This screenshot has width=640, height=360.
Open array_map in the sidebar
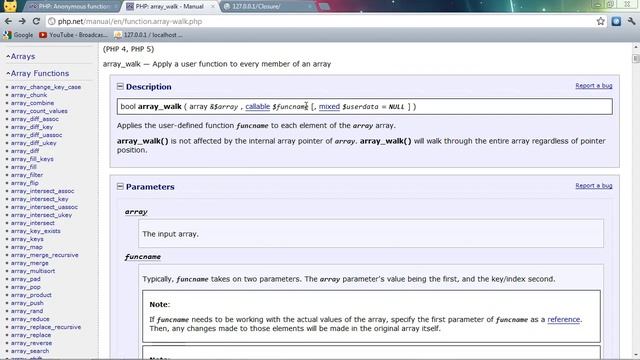click(27, 247)
